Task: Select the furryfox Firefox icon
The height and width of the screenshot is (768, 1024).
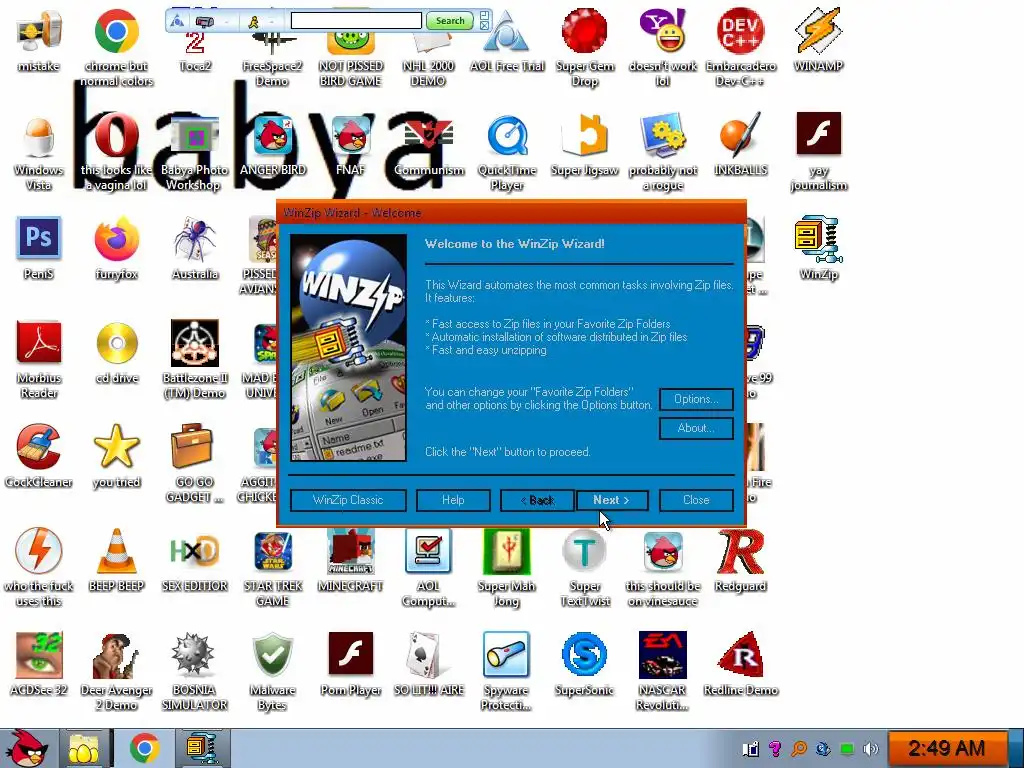Action: pyautogui.click(x=116, y=248)
